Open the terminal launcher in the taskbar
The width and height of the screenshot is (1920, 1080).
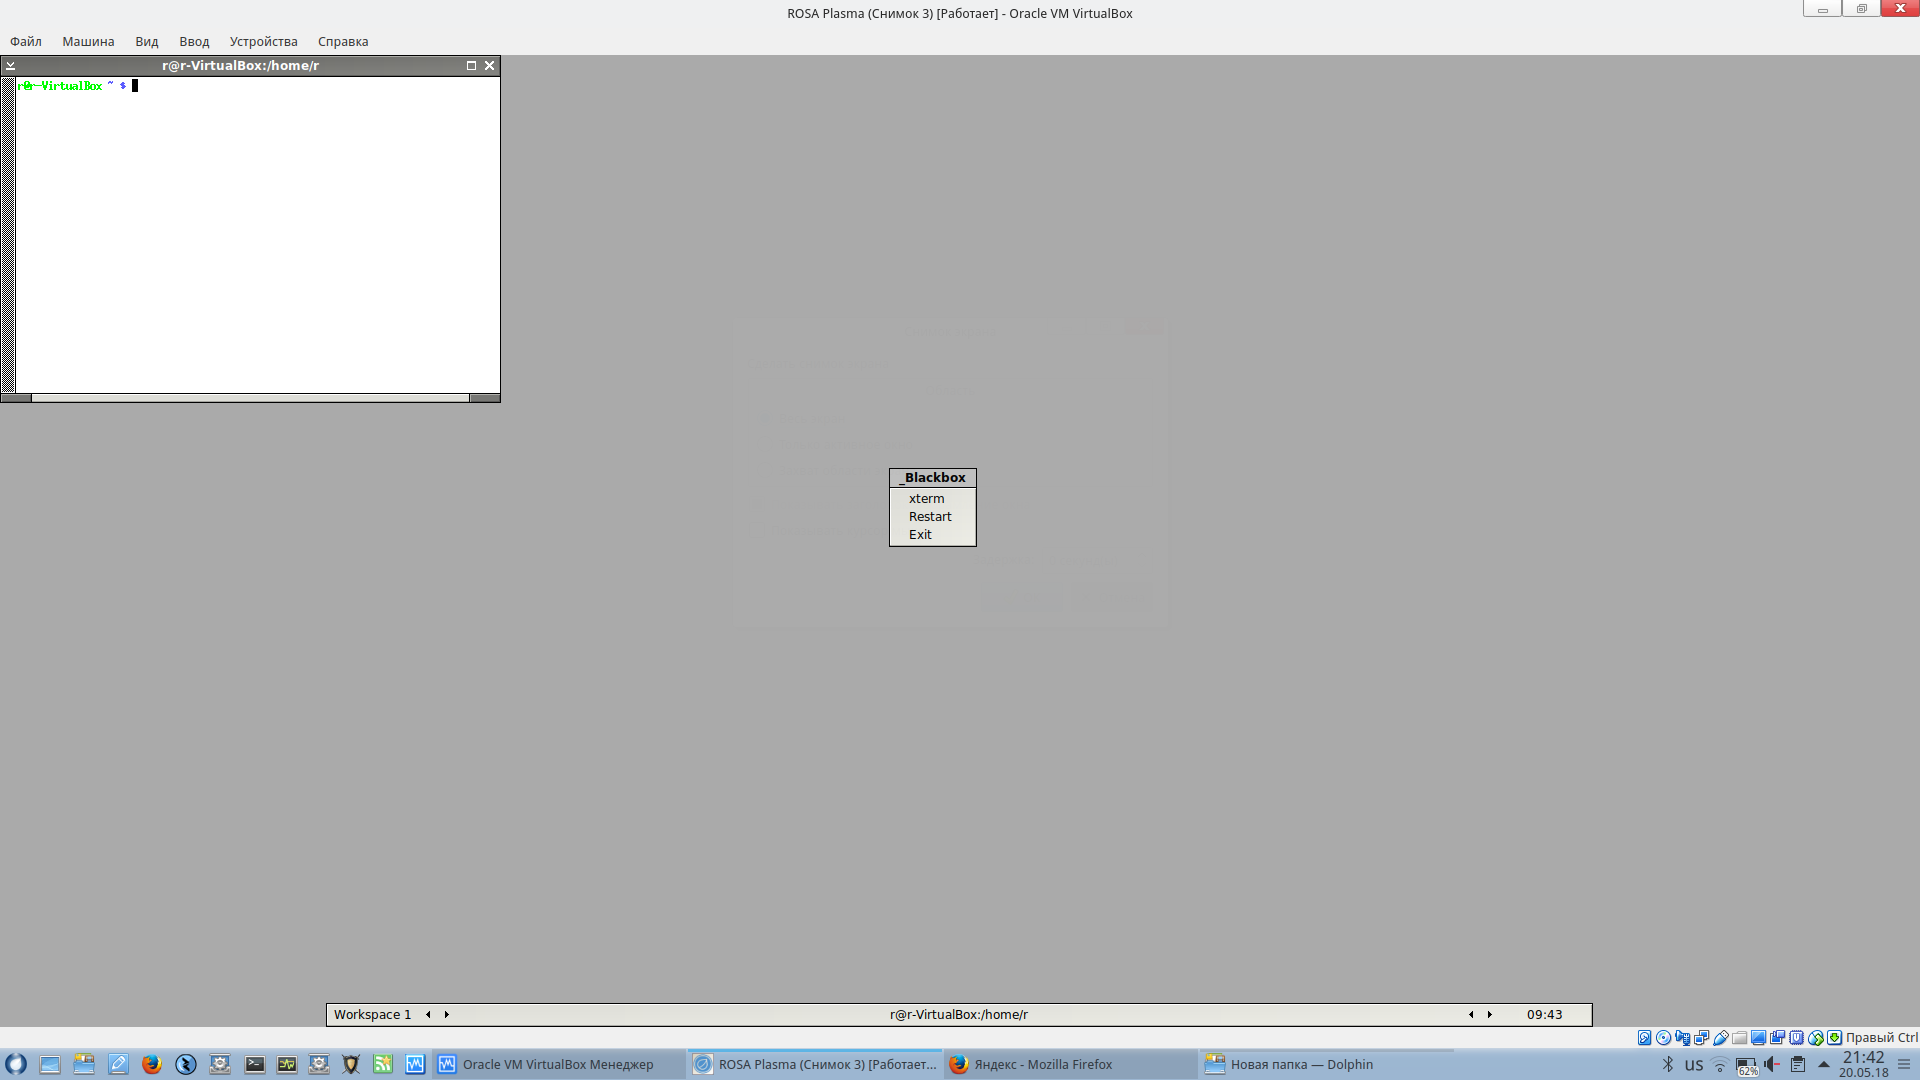click(254, 1064)
